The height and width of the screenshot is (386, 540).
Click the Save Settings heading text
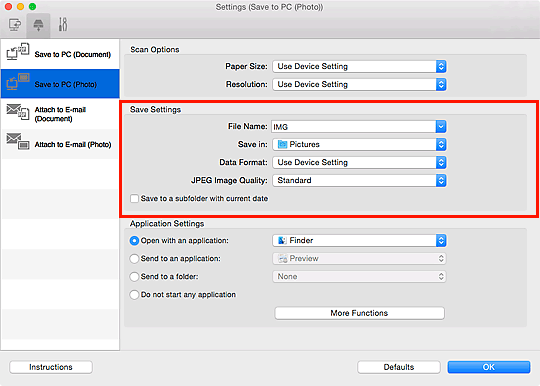[155, 109]
